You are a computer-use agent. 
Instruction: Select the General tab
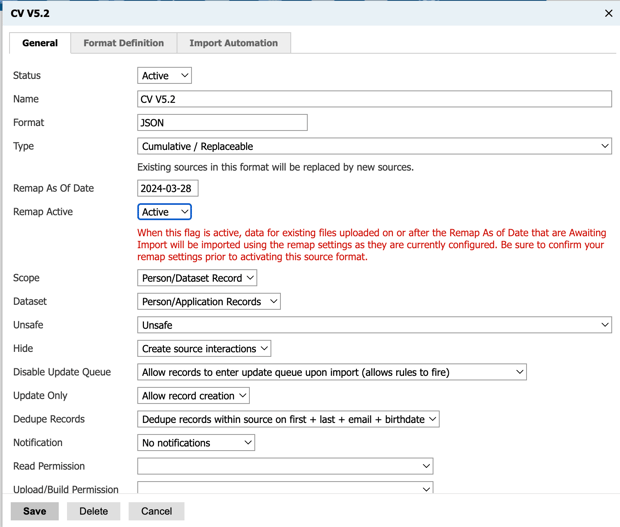[40, 43]
